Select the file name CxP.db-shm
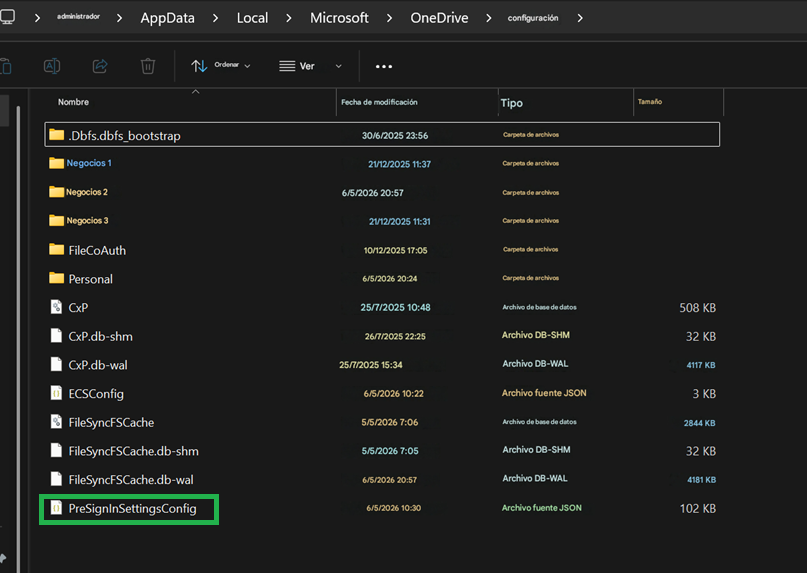 coord(101,336)
